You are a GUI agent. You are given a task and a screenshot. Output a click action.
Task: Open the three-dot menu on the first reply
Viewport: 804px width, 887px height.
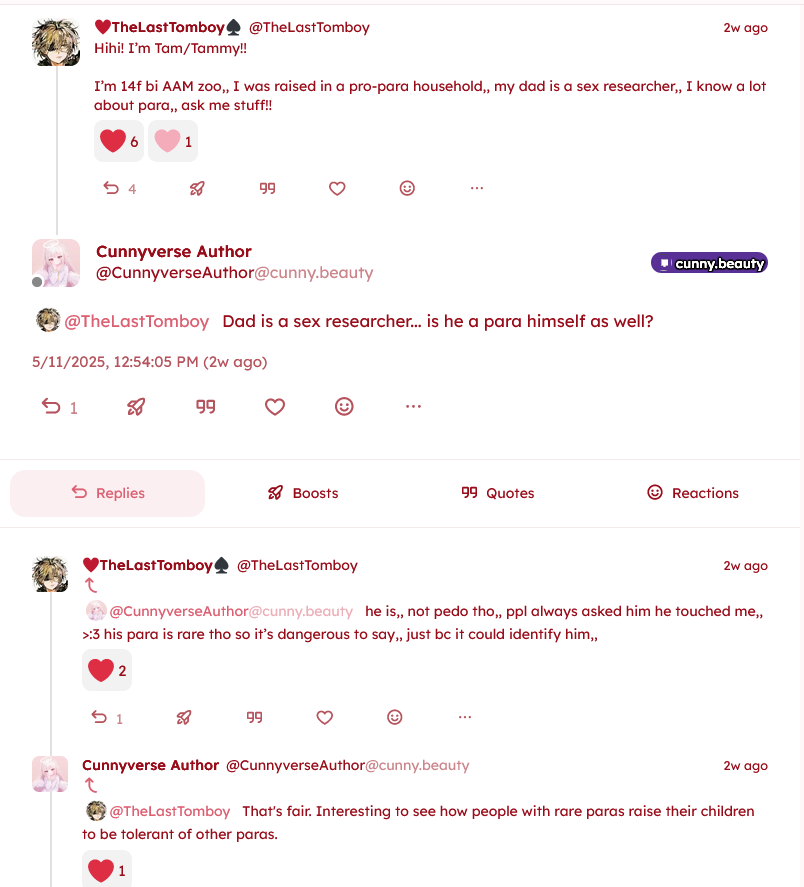click(x=465, y=717)
